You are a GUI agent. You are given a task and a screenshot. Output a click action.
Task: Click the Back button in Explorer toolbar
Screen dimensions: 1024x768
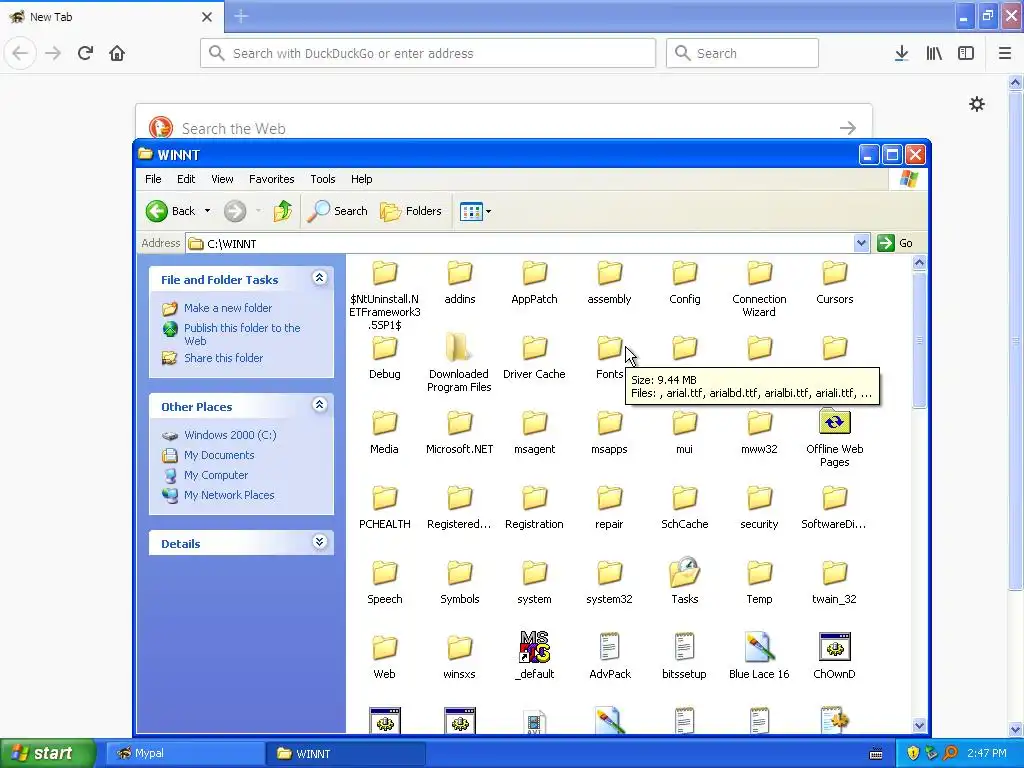click(x=170, y=211)
